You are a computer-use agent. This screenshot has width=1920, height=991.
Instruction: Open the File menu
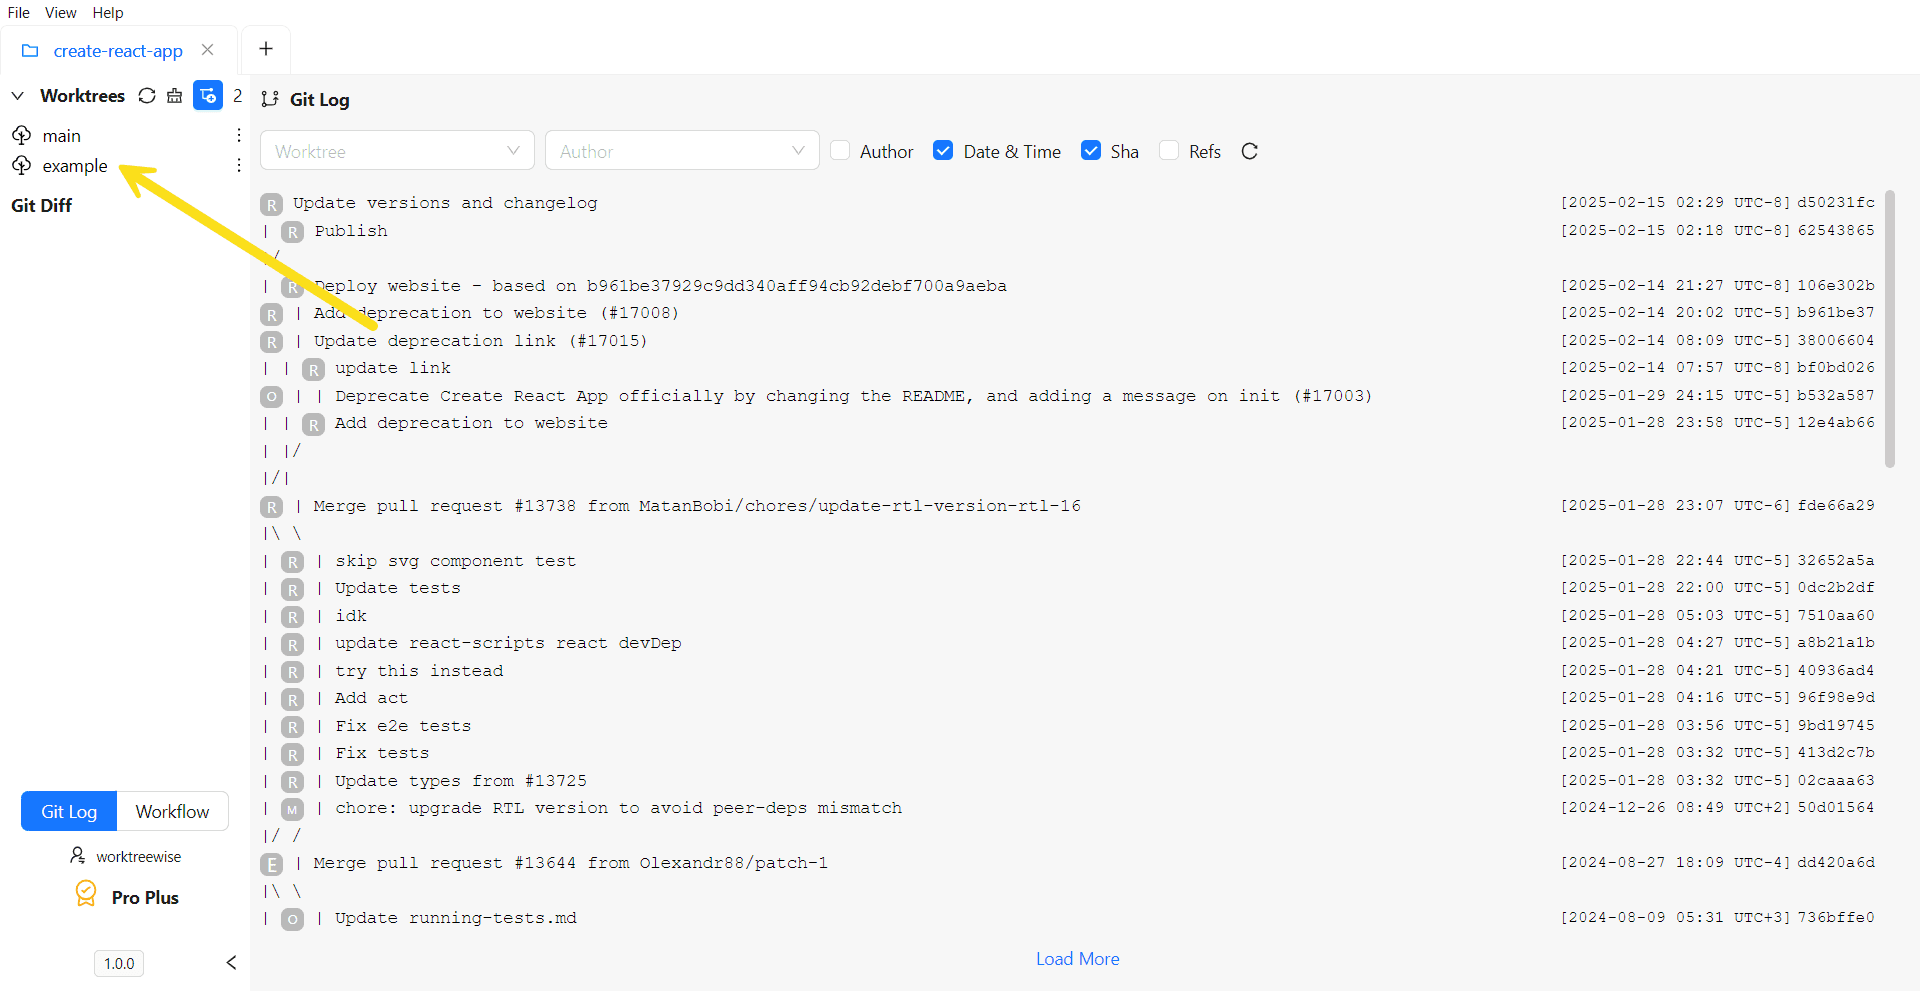(19, 13)
